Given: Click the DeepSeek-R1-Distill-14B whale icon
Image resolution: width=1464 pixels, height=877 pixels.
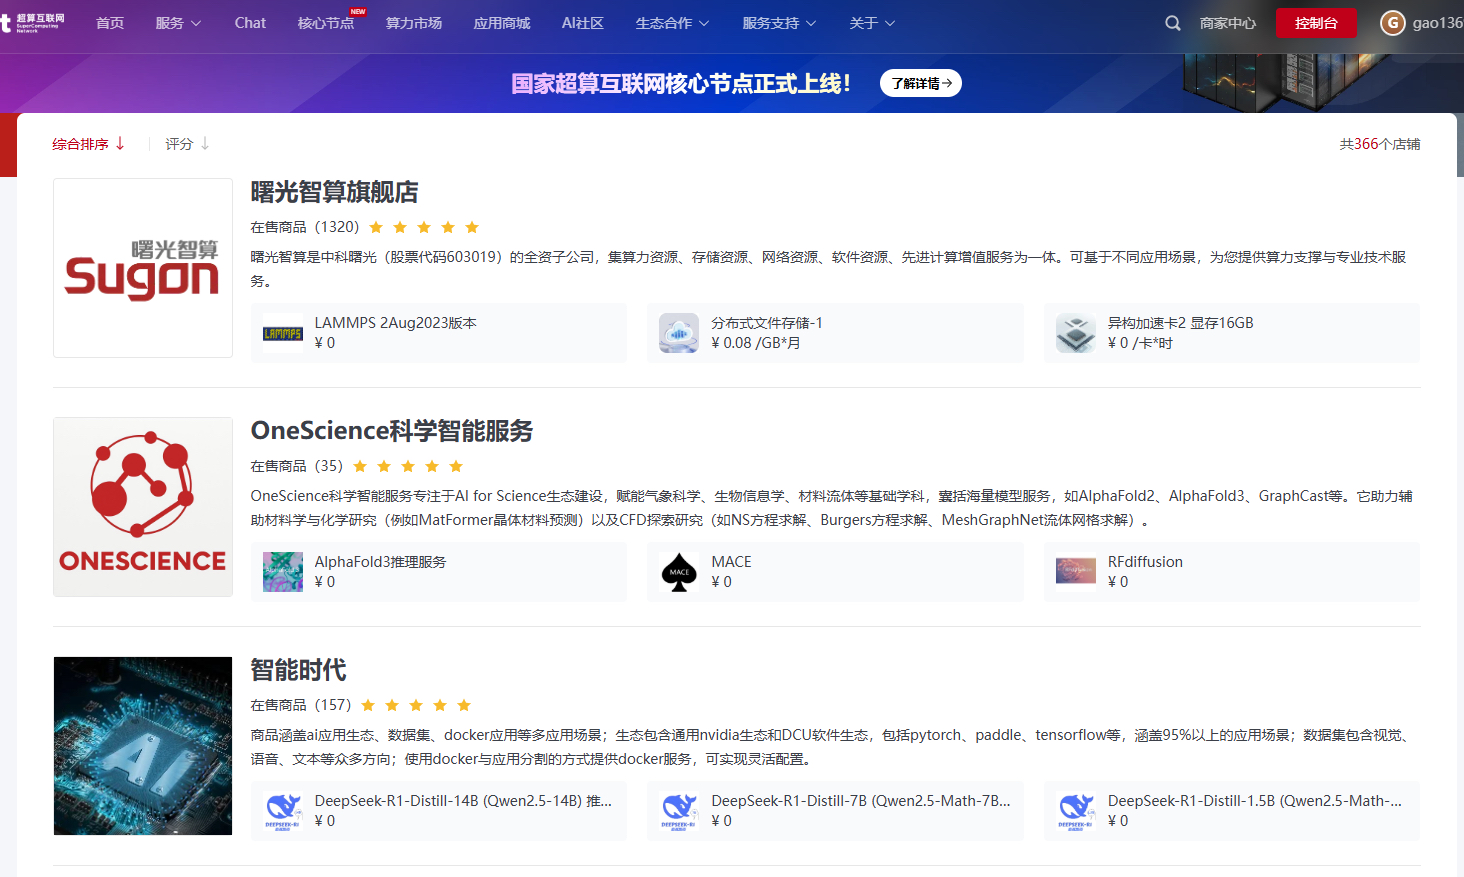Looking at the screenshot, I should coord(283,811).
